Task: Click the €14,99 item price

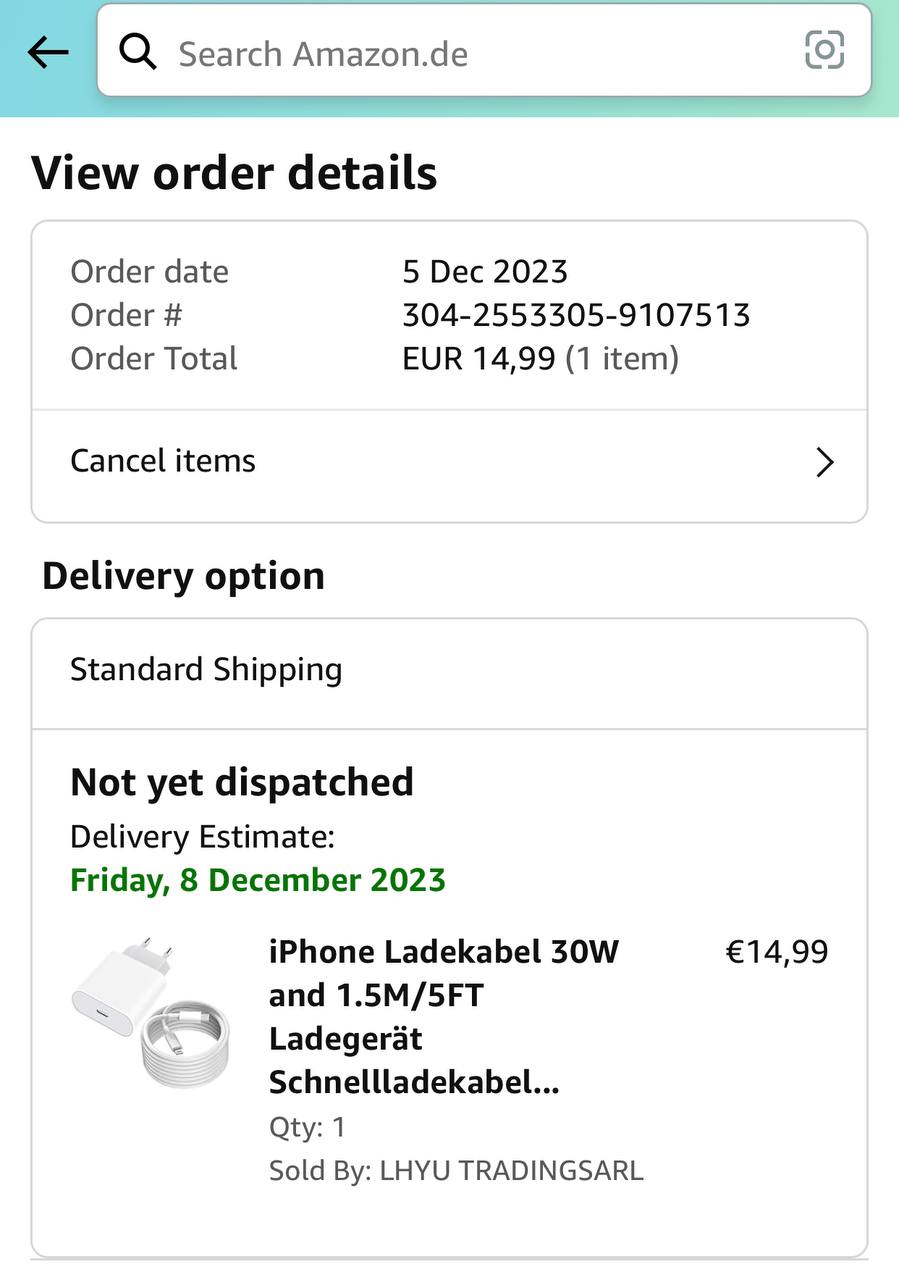Action: tap(776, 952)
